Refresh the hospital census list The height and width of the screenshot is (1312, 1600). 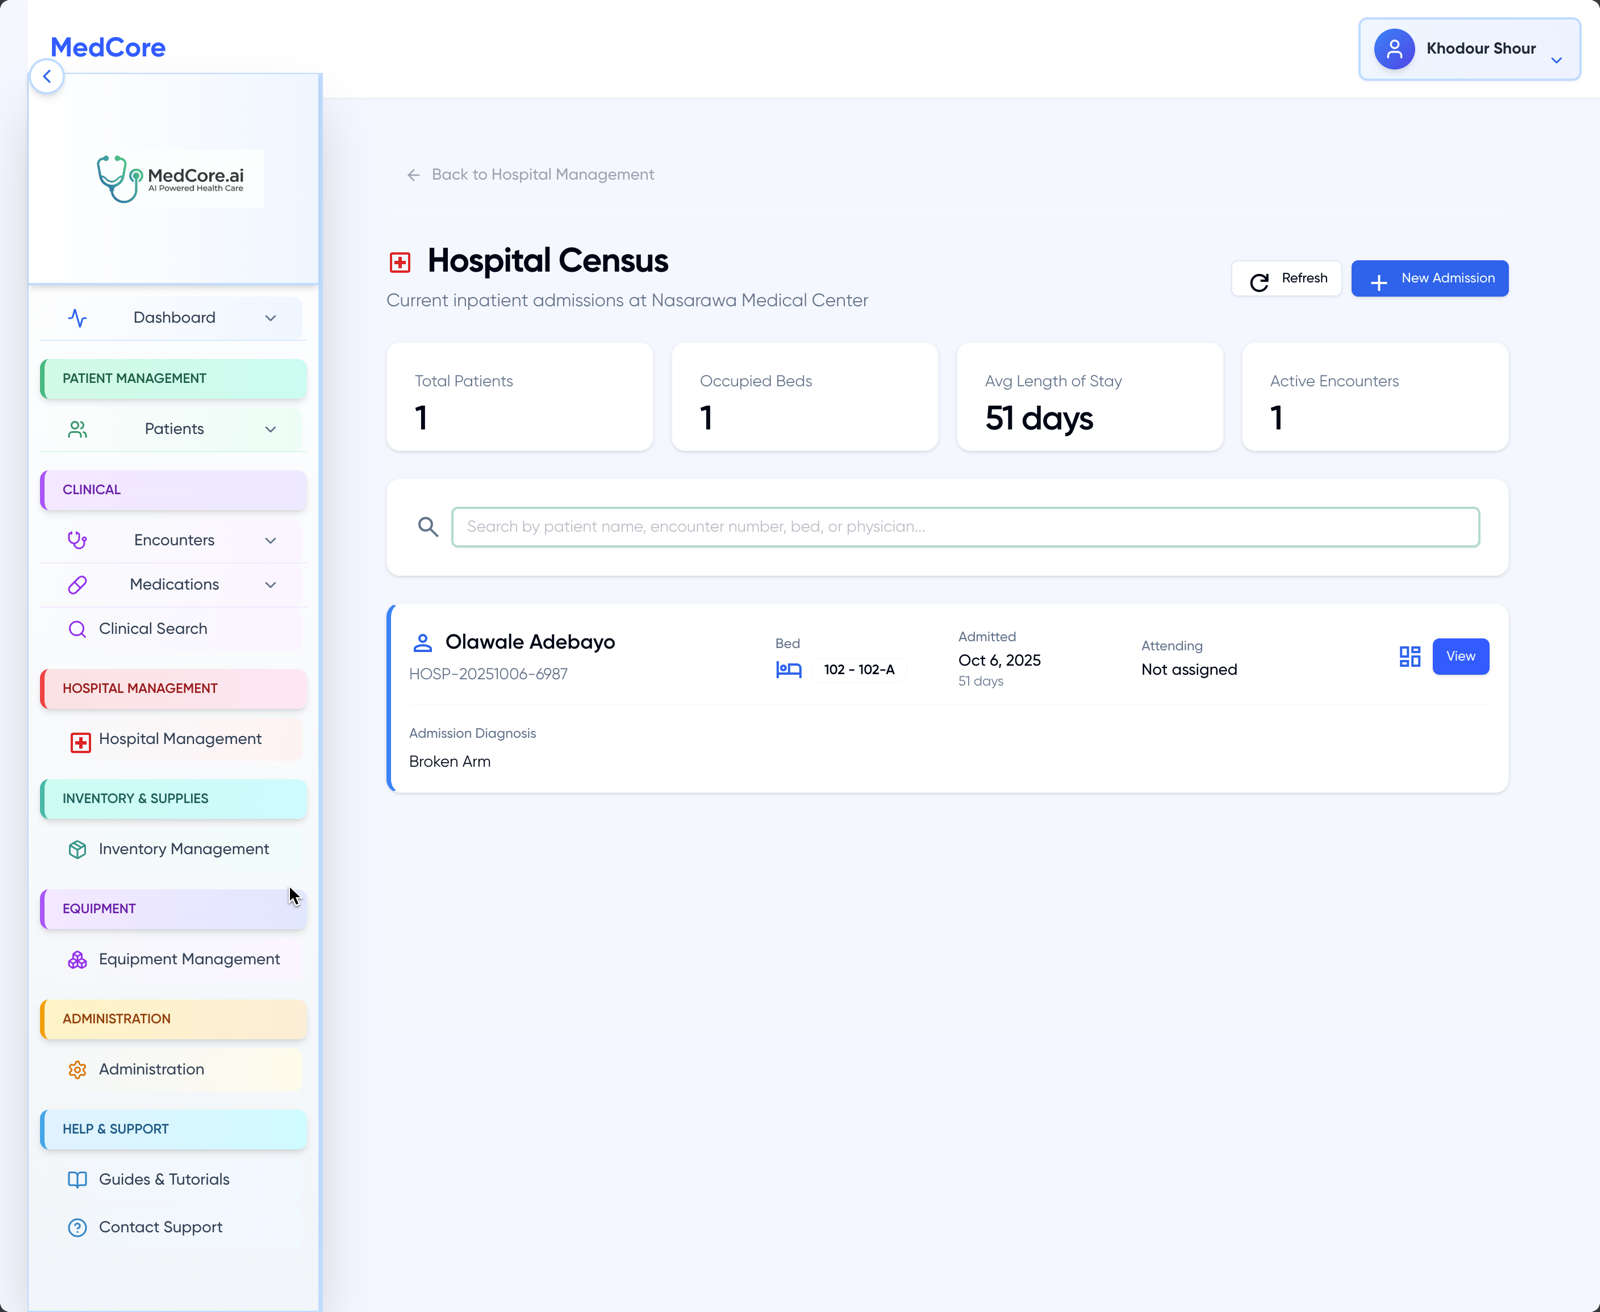coord(1286,279)
